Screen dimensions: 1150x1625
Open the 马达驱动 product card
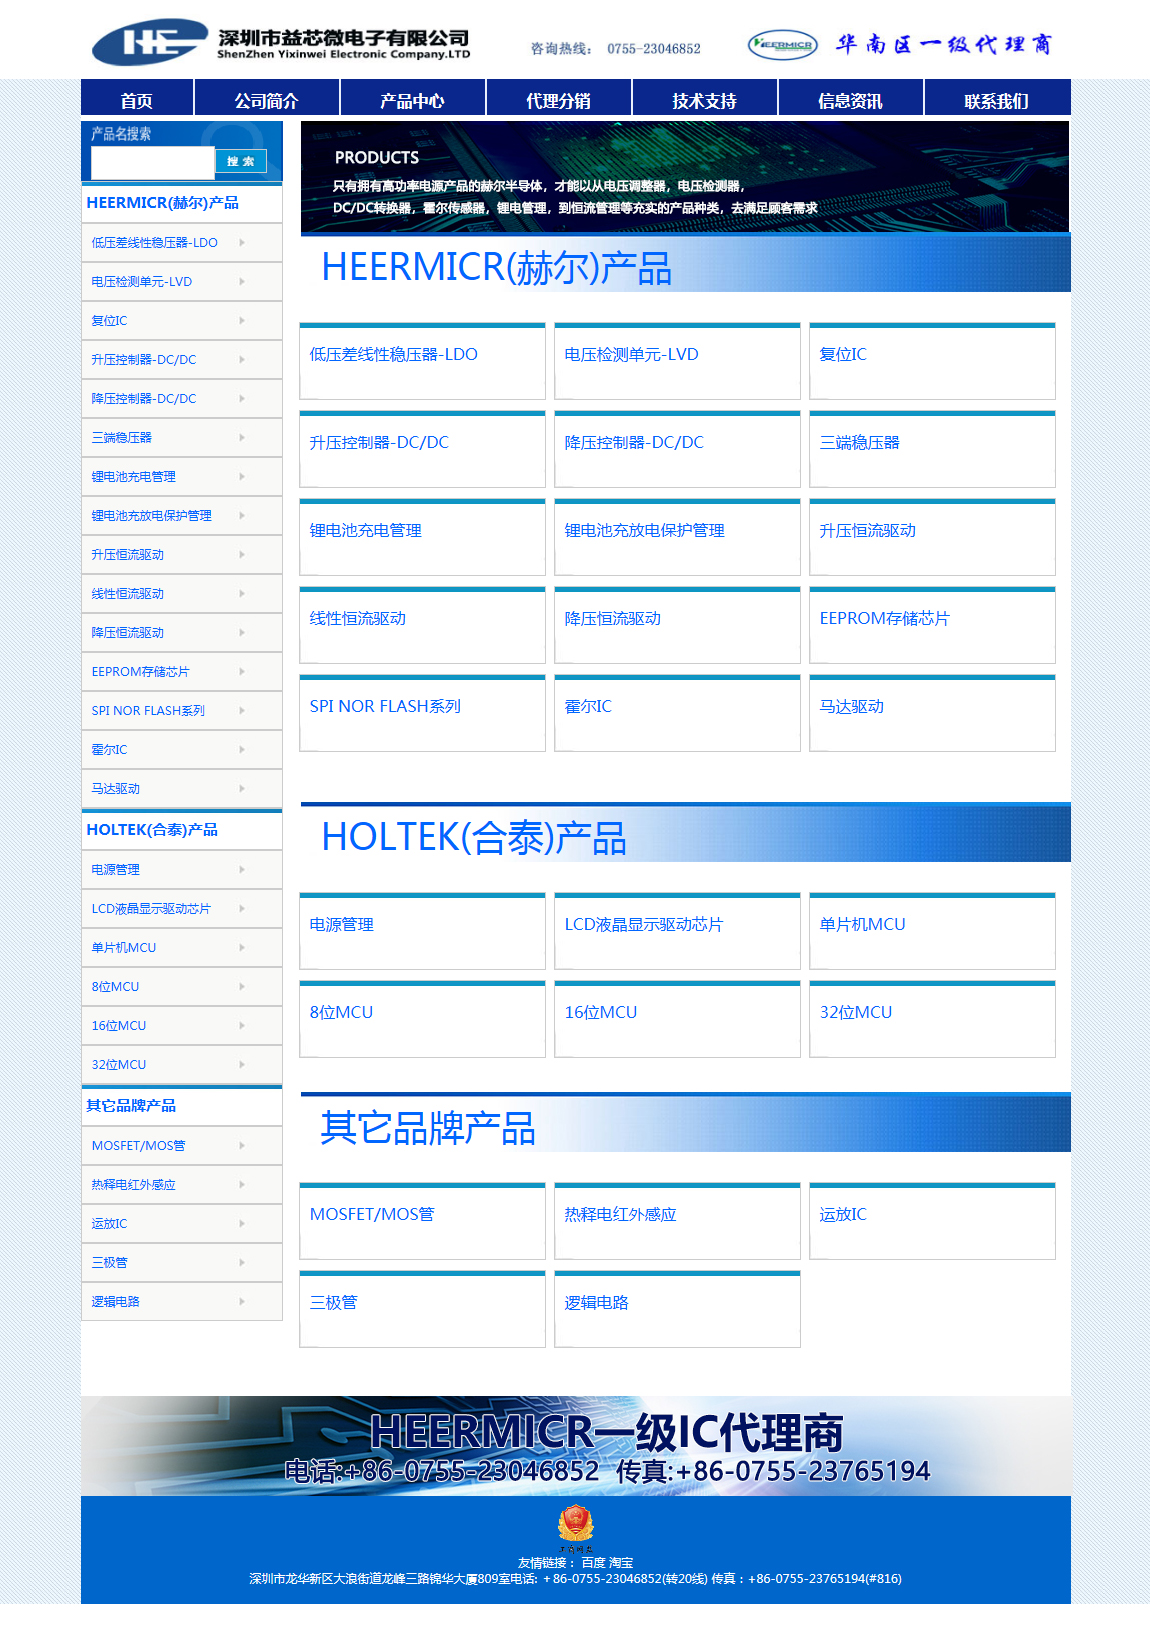[932, 713]
